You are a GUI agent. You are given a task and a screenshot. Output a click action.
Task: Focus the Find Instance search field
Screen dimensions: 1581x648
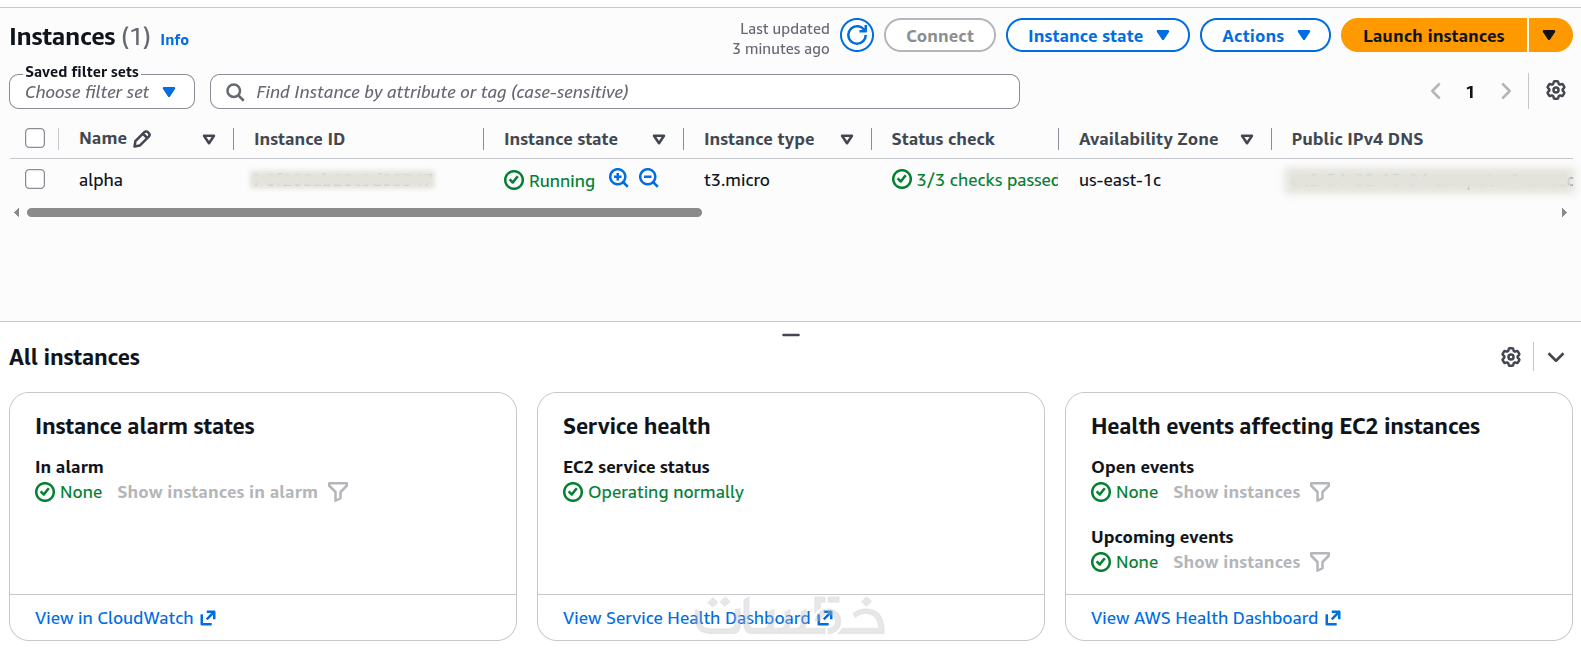(x=615, y=92)
